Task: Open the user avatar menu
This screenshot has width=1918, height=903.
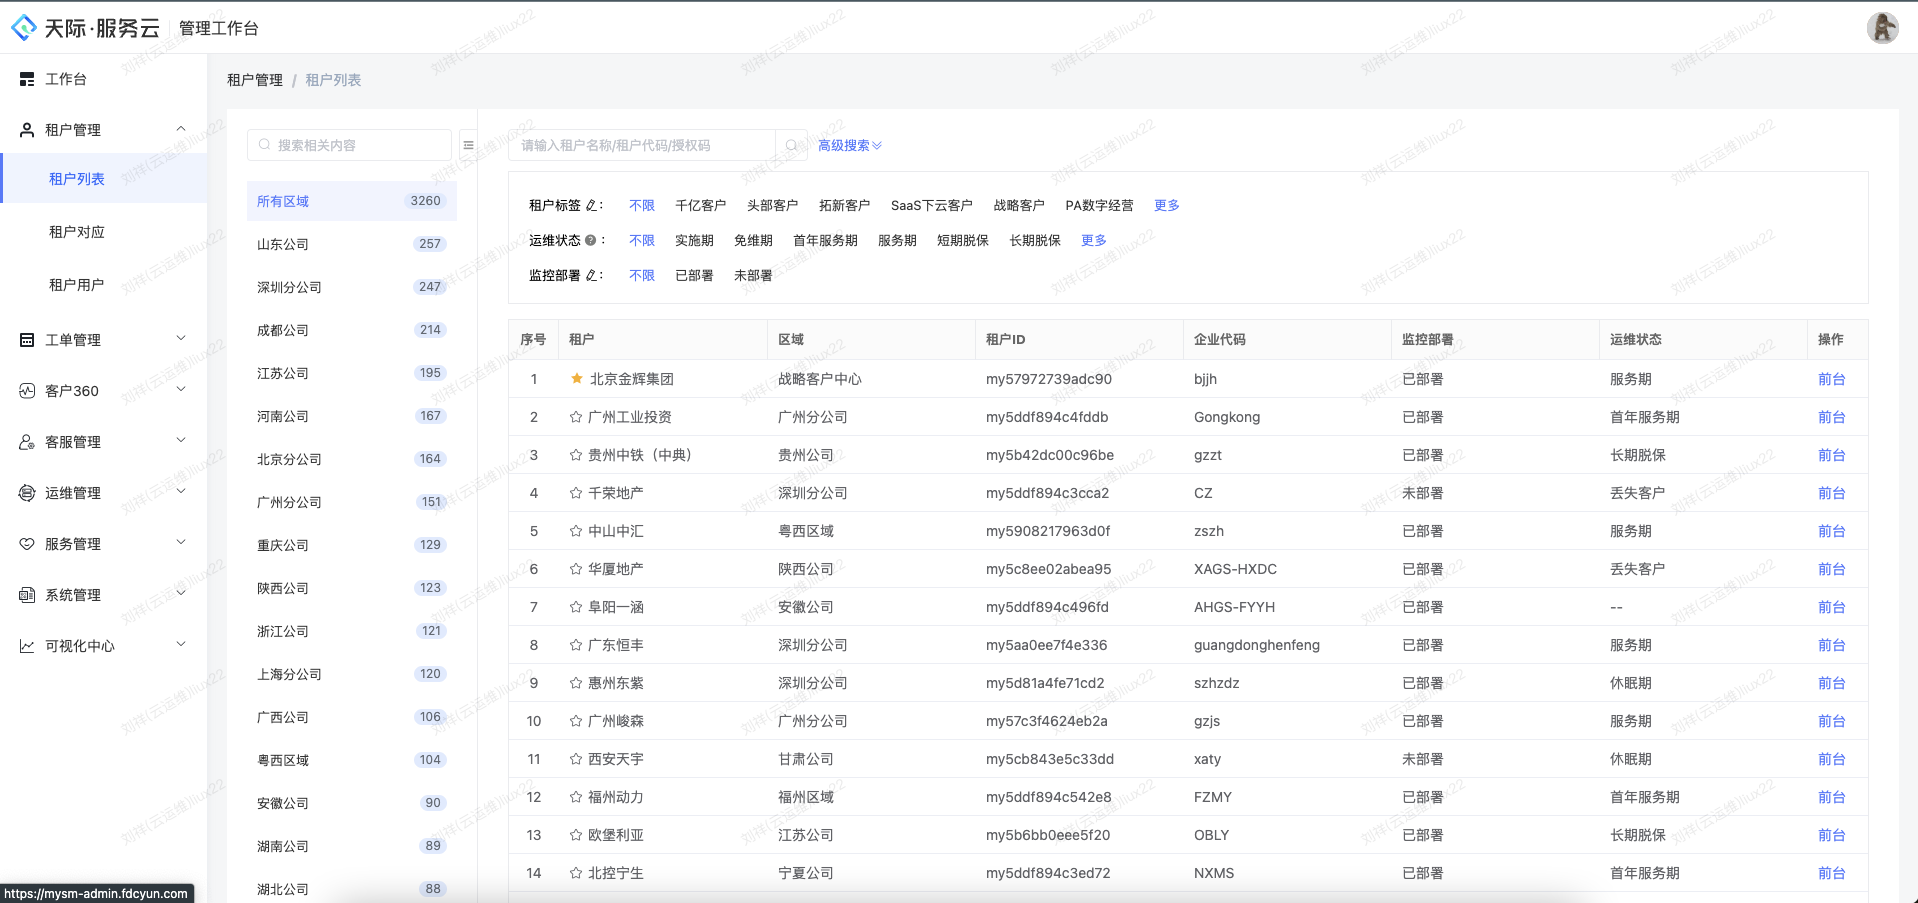Action: 1882,28
